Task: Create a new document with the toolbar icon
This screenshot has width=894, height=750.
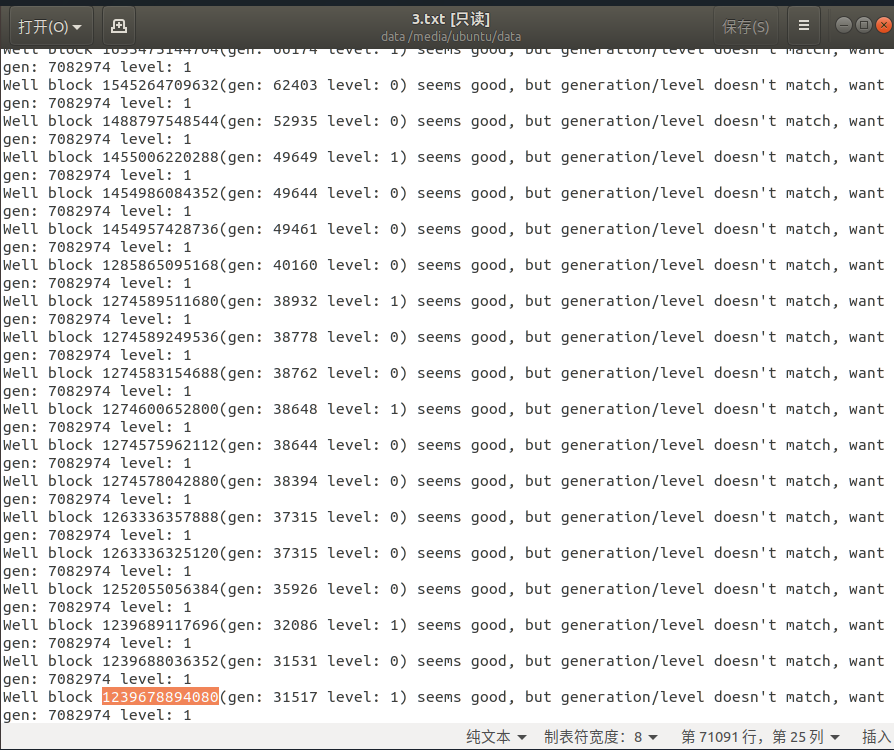Action: [119, 26]
